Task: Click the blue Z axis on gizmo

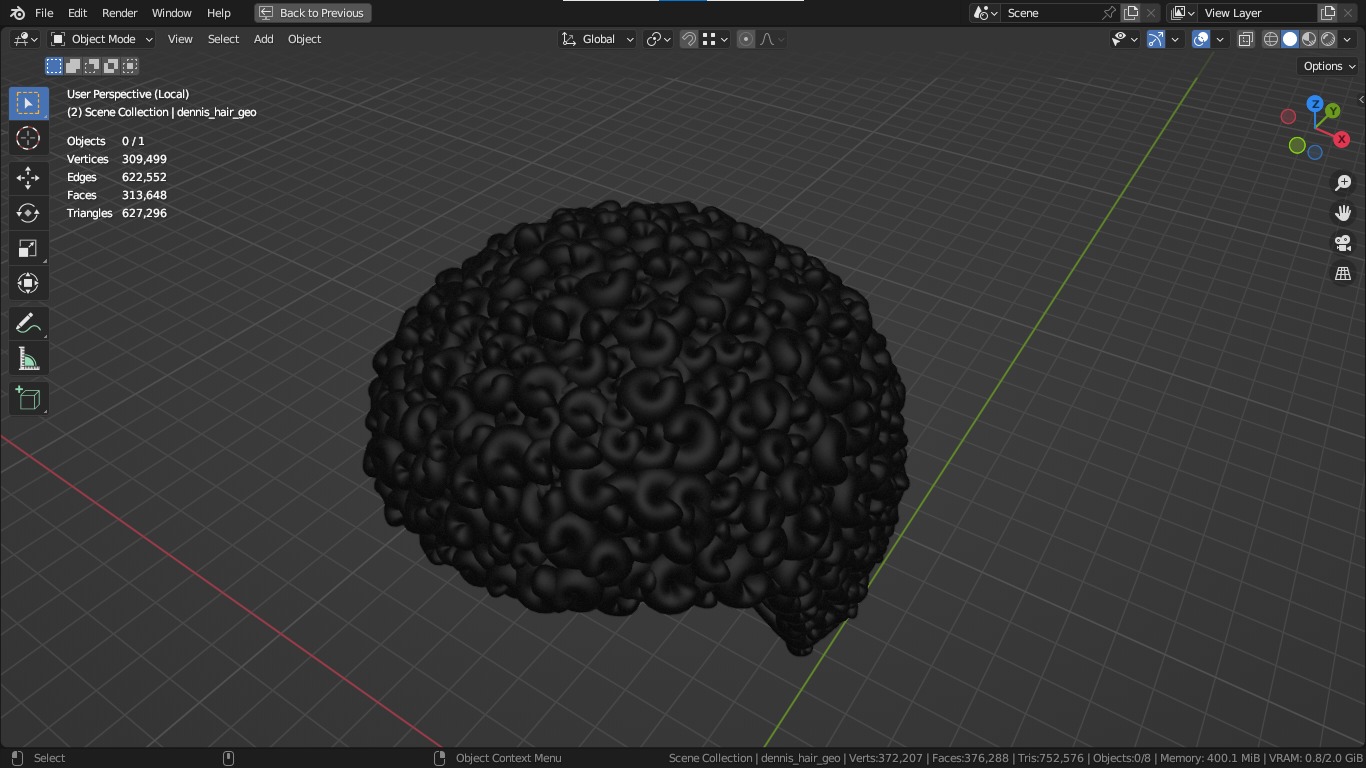Action: 1315,104
